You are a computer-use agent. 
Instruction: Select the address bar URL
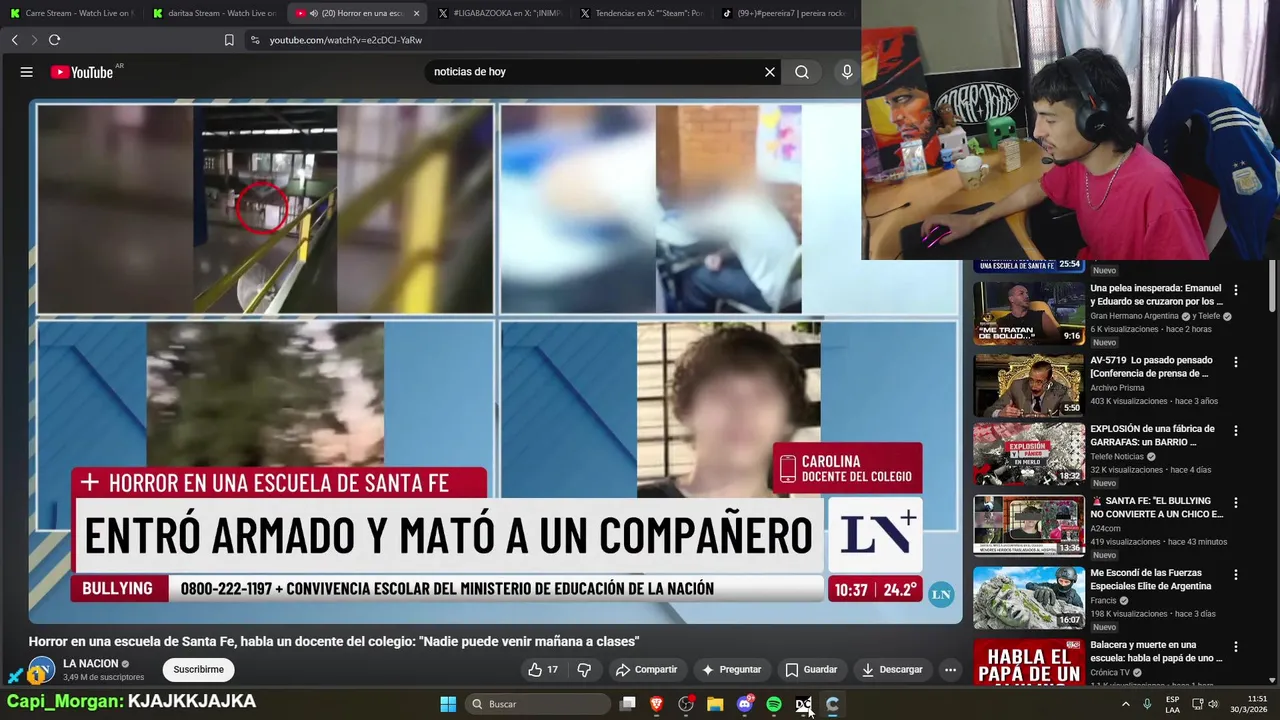tap(346, 40)
